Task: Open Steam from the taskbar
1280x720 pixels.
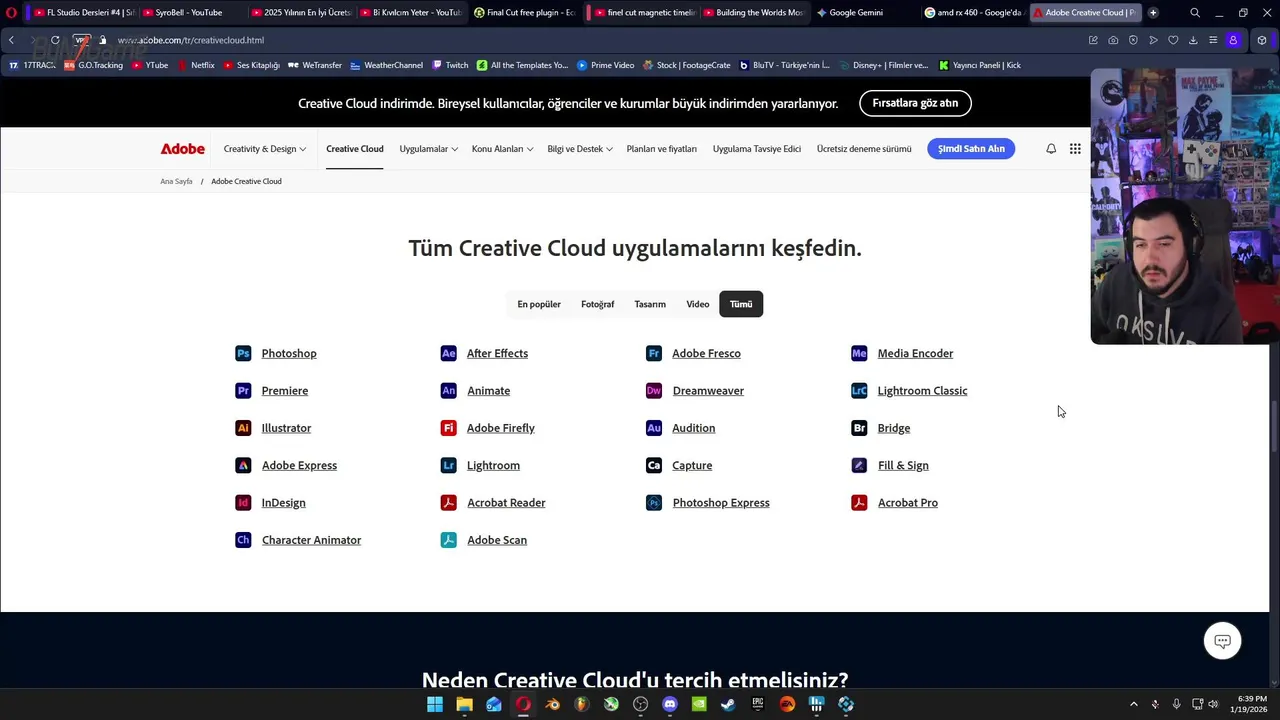Action: pos(728,704)
